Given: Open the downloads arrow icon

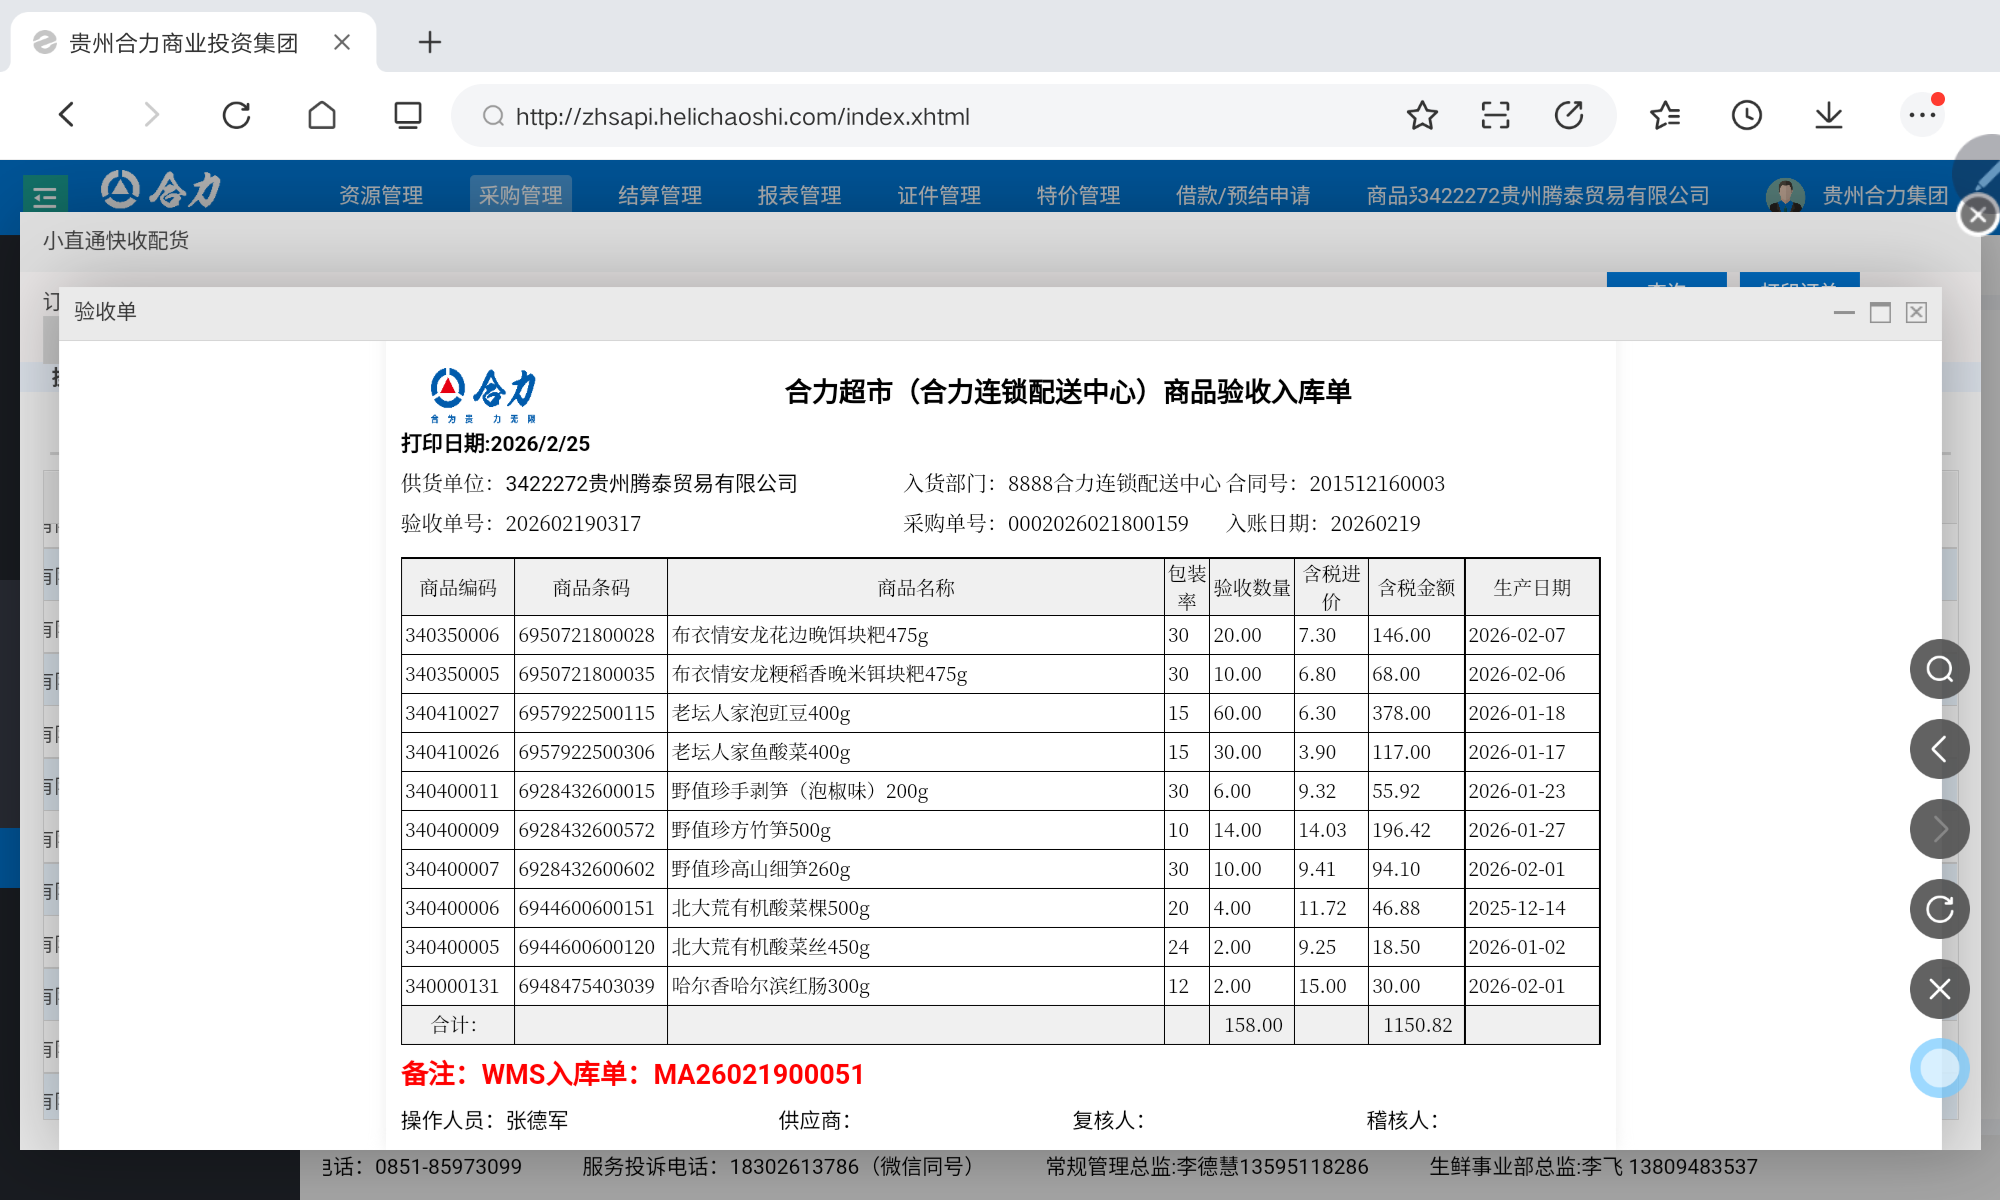Looking at the screenshot, I should point(1828,116).
